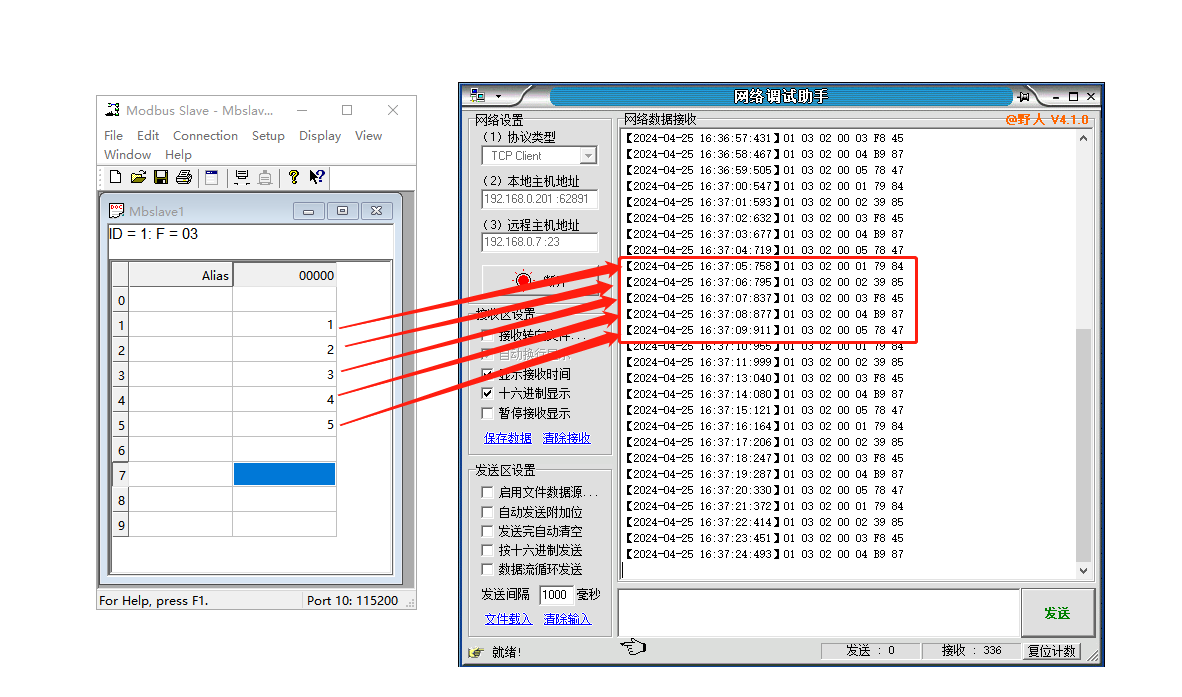Click the network assistant system menu icon
The height and width of the screenshot is (697, 1182).
[x=477, y=95]
